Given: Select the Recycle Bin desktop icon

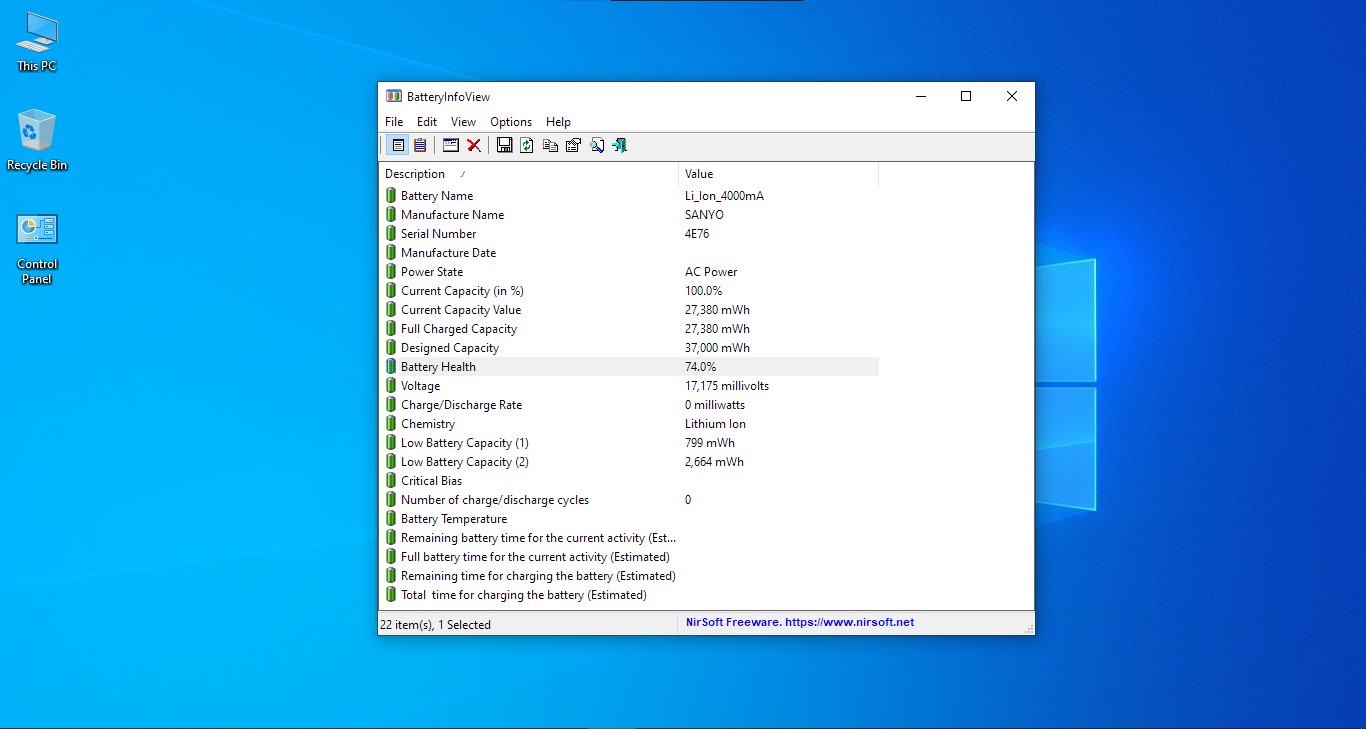Looking at the screenshot, I should pyautogui.click(x=37, y=141).
